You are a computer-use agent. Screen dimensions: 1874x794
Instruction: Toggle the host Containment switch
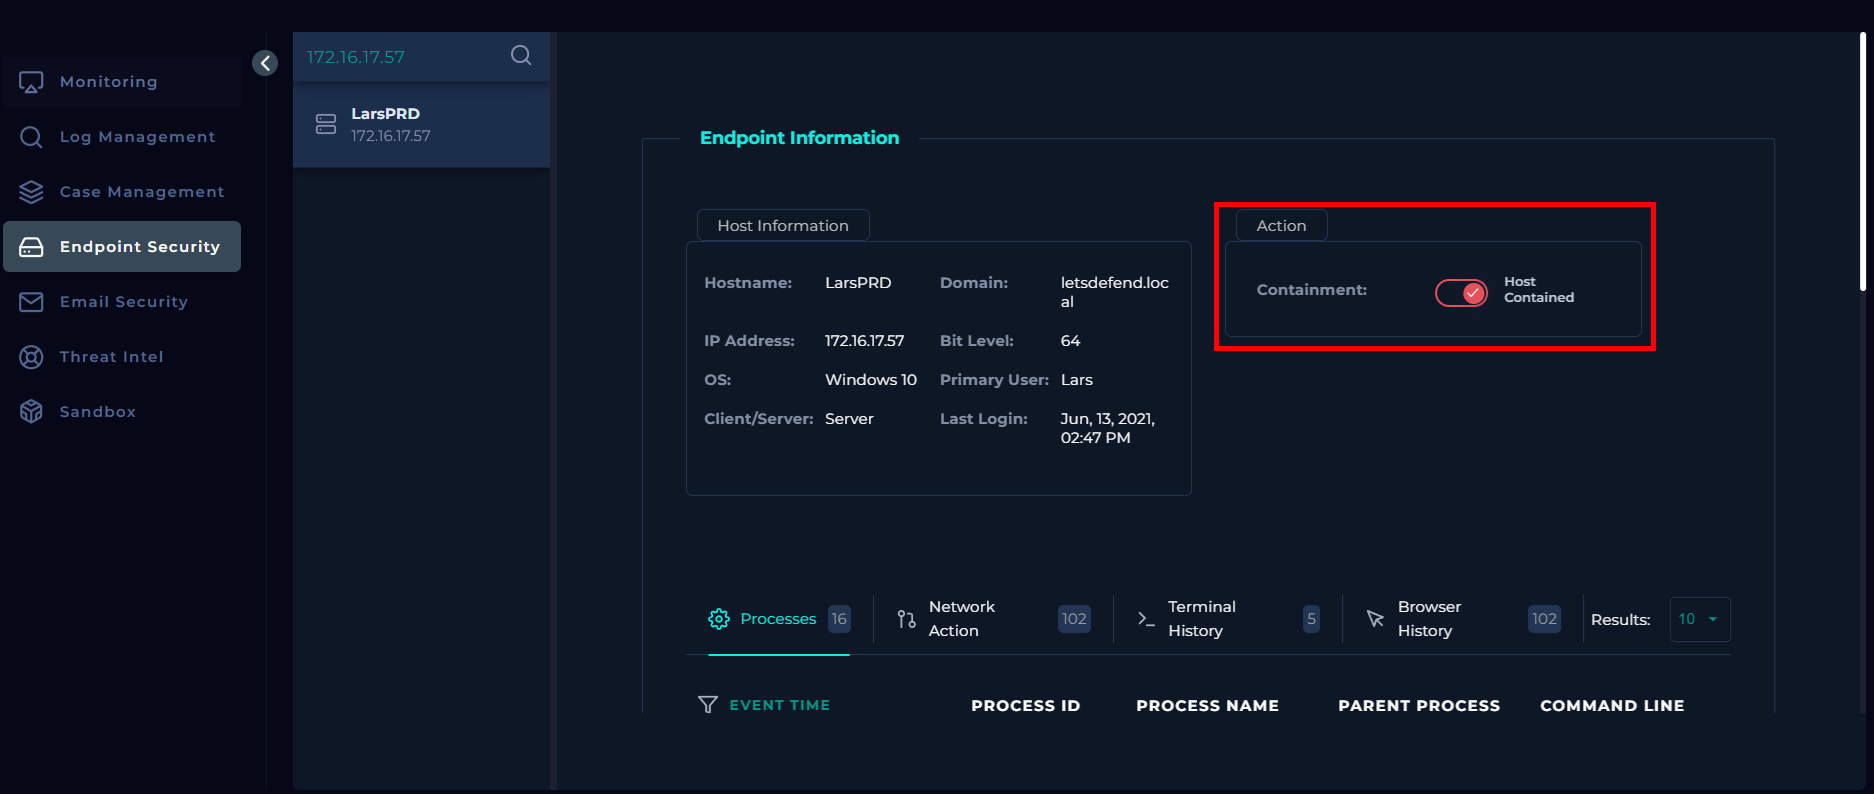pos(1461,292)
